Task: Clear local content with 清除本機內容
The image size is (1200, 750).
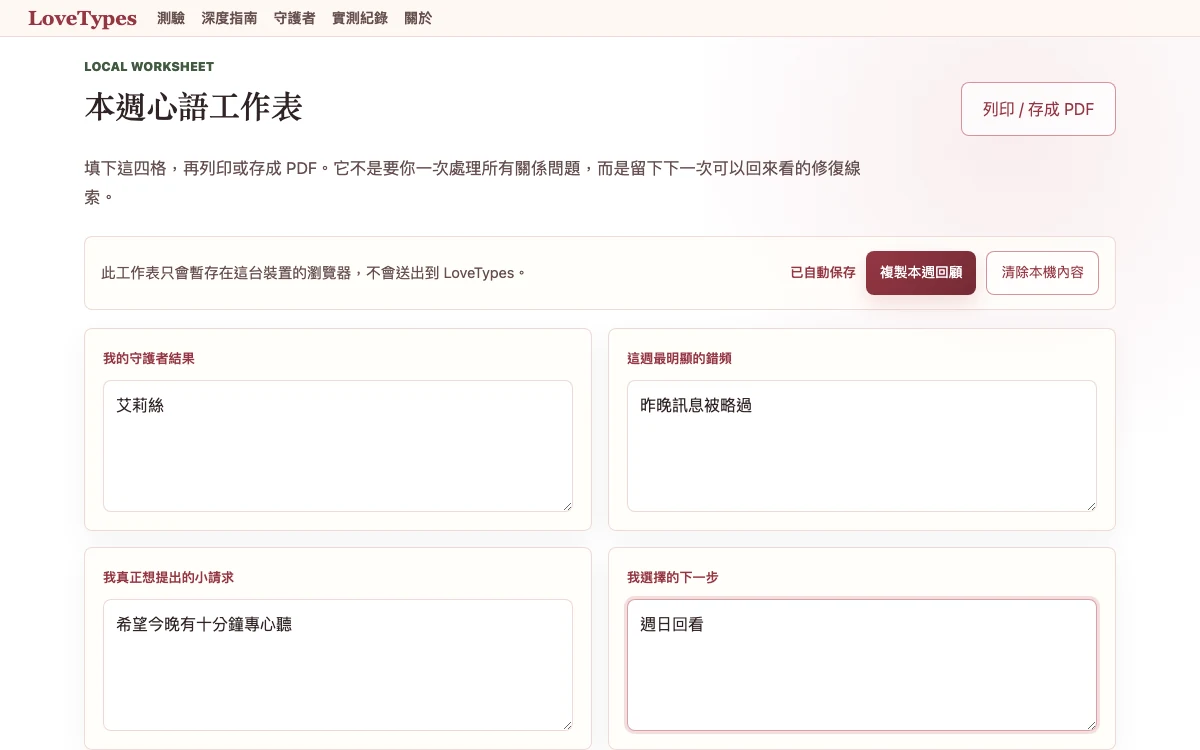Action: [1042, 273]
